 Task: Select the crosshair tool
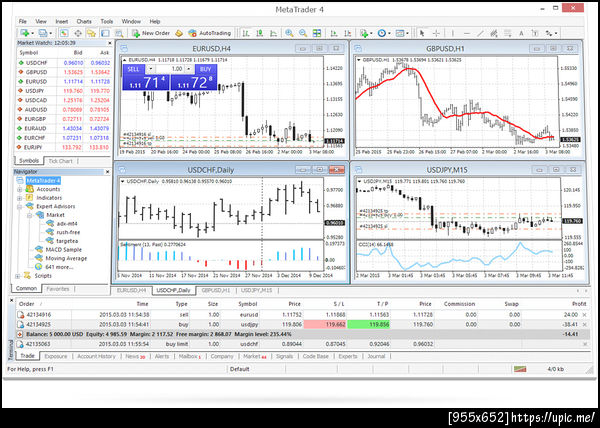click(436, 33)
